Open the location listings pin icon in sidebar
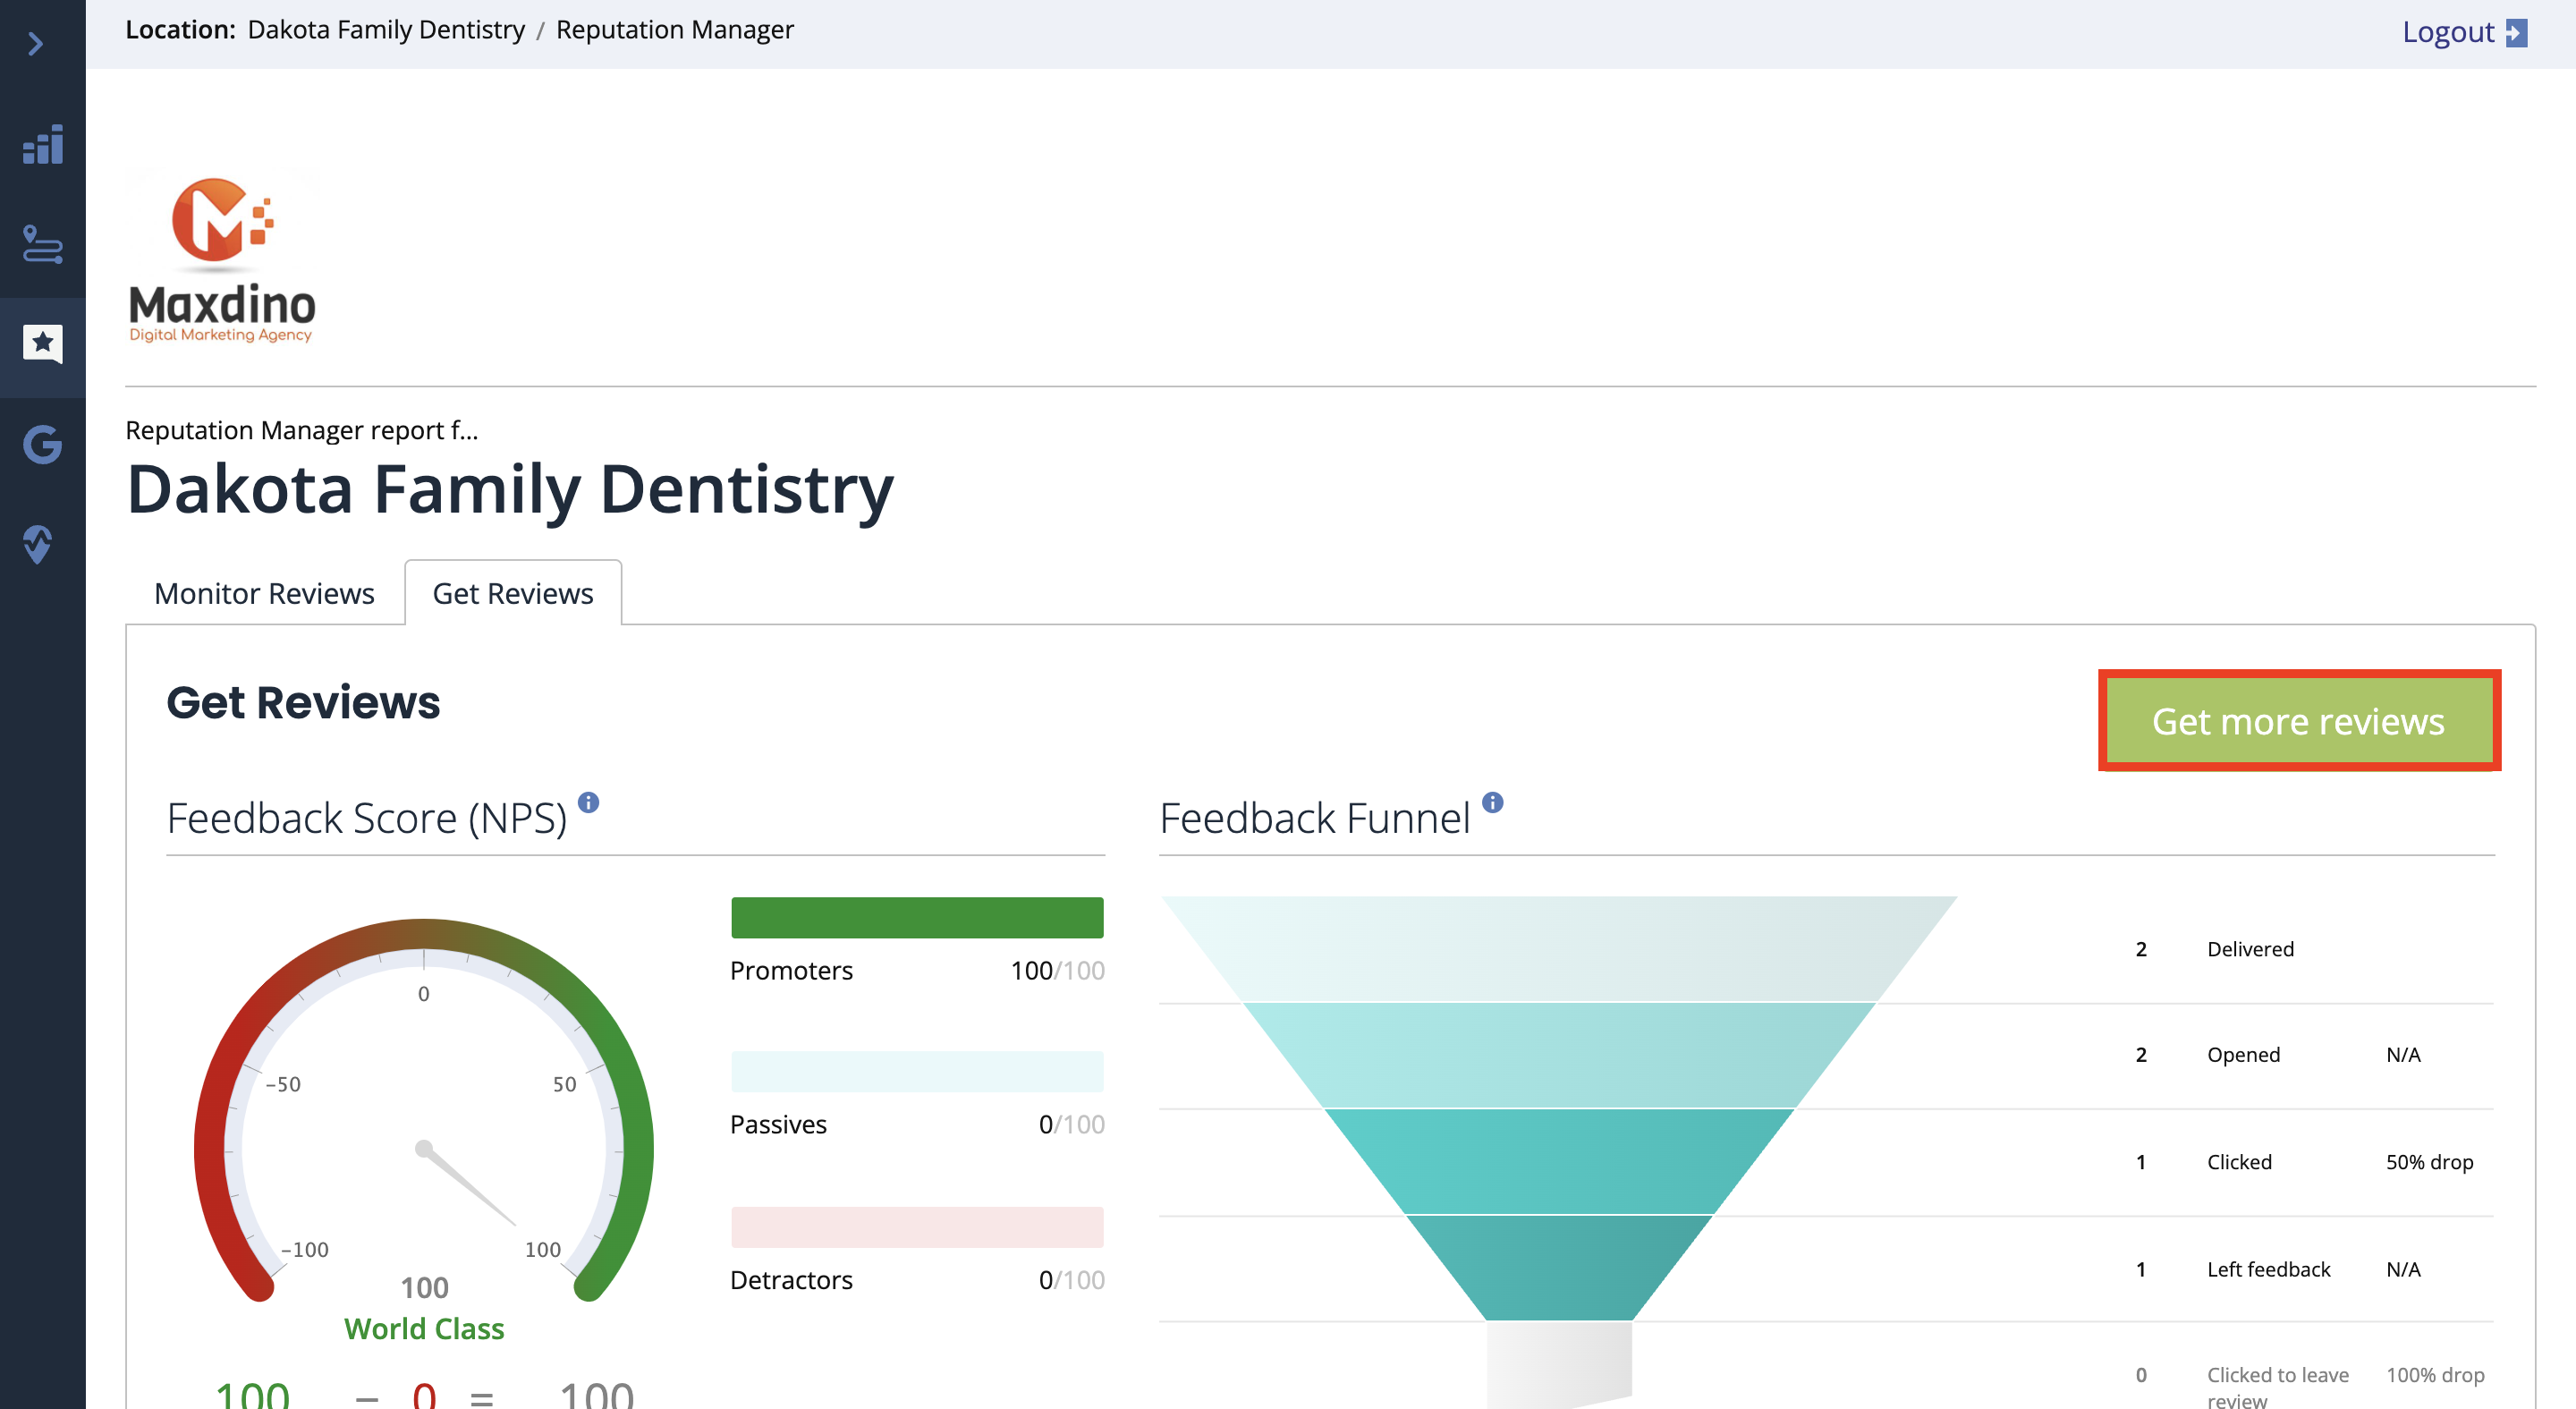The height and width of the screenshot is (1409, 2576). [x=43, y=244]
